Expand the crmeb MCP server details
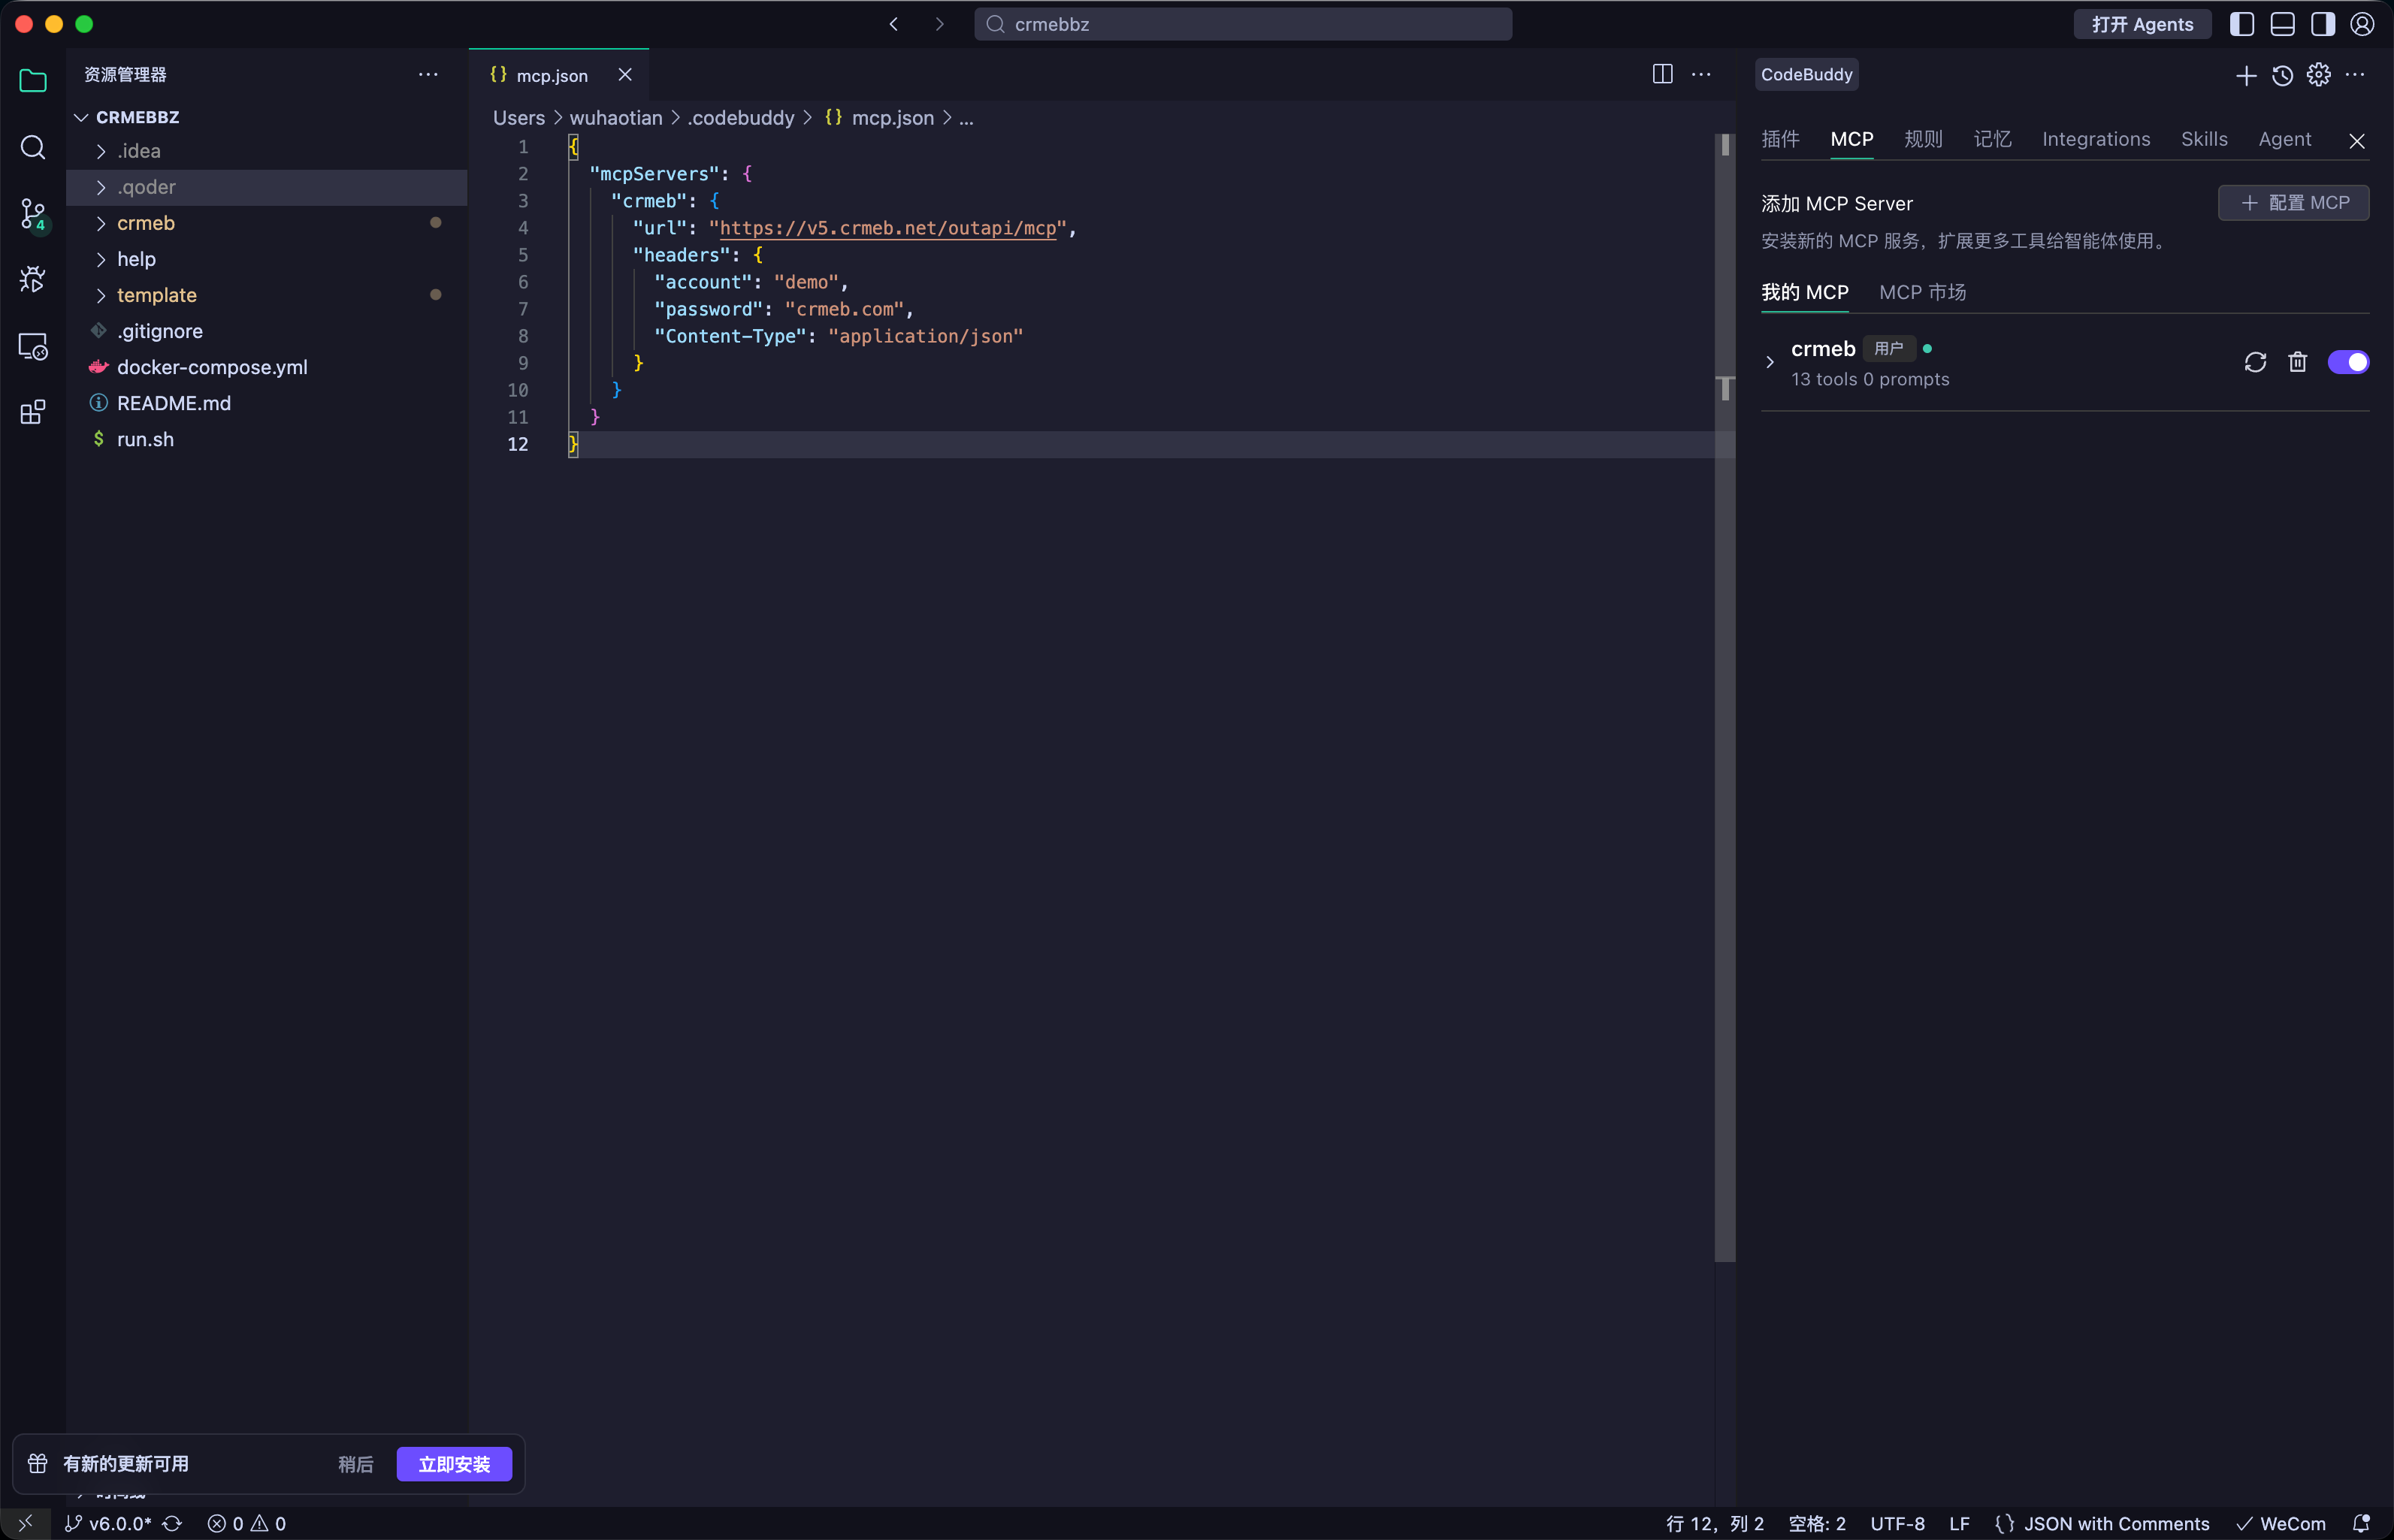 point(1770,362)
